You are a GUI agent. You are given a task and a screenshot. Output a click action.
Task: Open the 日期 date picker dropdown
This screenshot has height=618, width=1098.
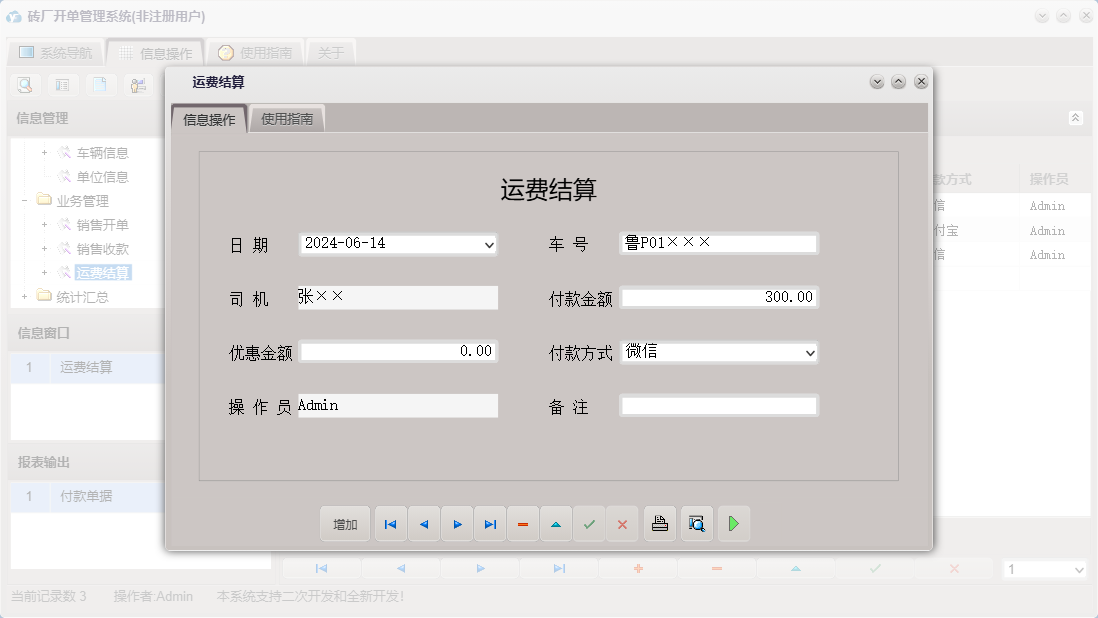click(488, 244)
